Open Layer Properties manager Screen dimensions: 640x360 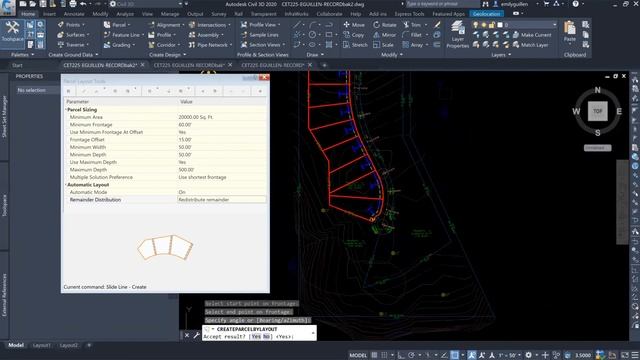click(x=458, y=34)
